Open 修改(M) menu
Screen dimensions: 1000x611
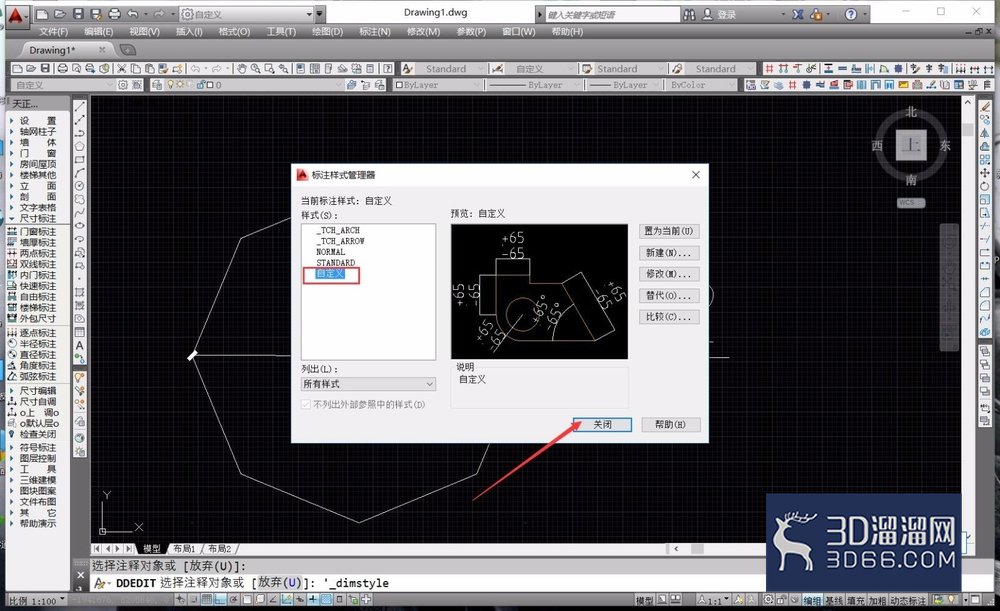coord(423,31)
